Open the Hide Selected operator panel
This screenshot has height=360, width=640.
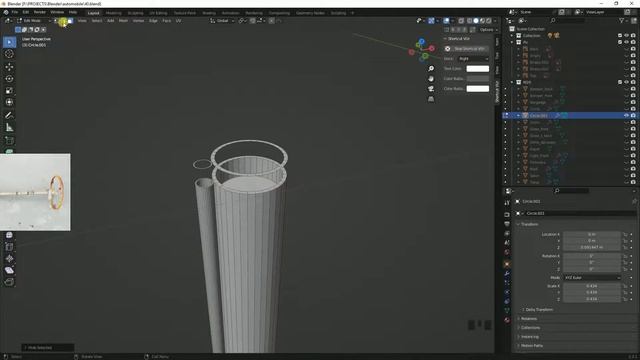(48, 348)
